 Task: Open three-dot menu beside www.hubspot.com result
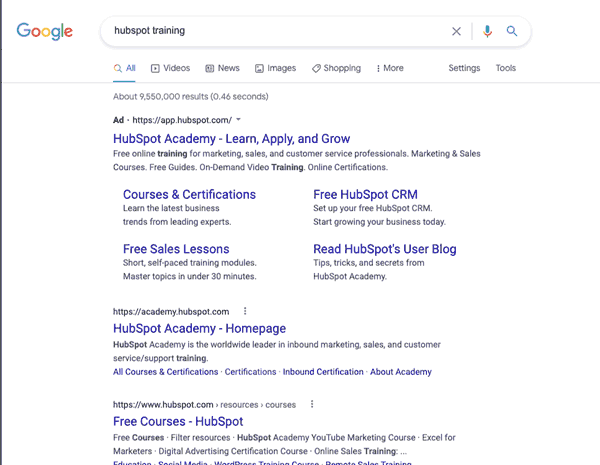(x=312, y=404)
